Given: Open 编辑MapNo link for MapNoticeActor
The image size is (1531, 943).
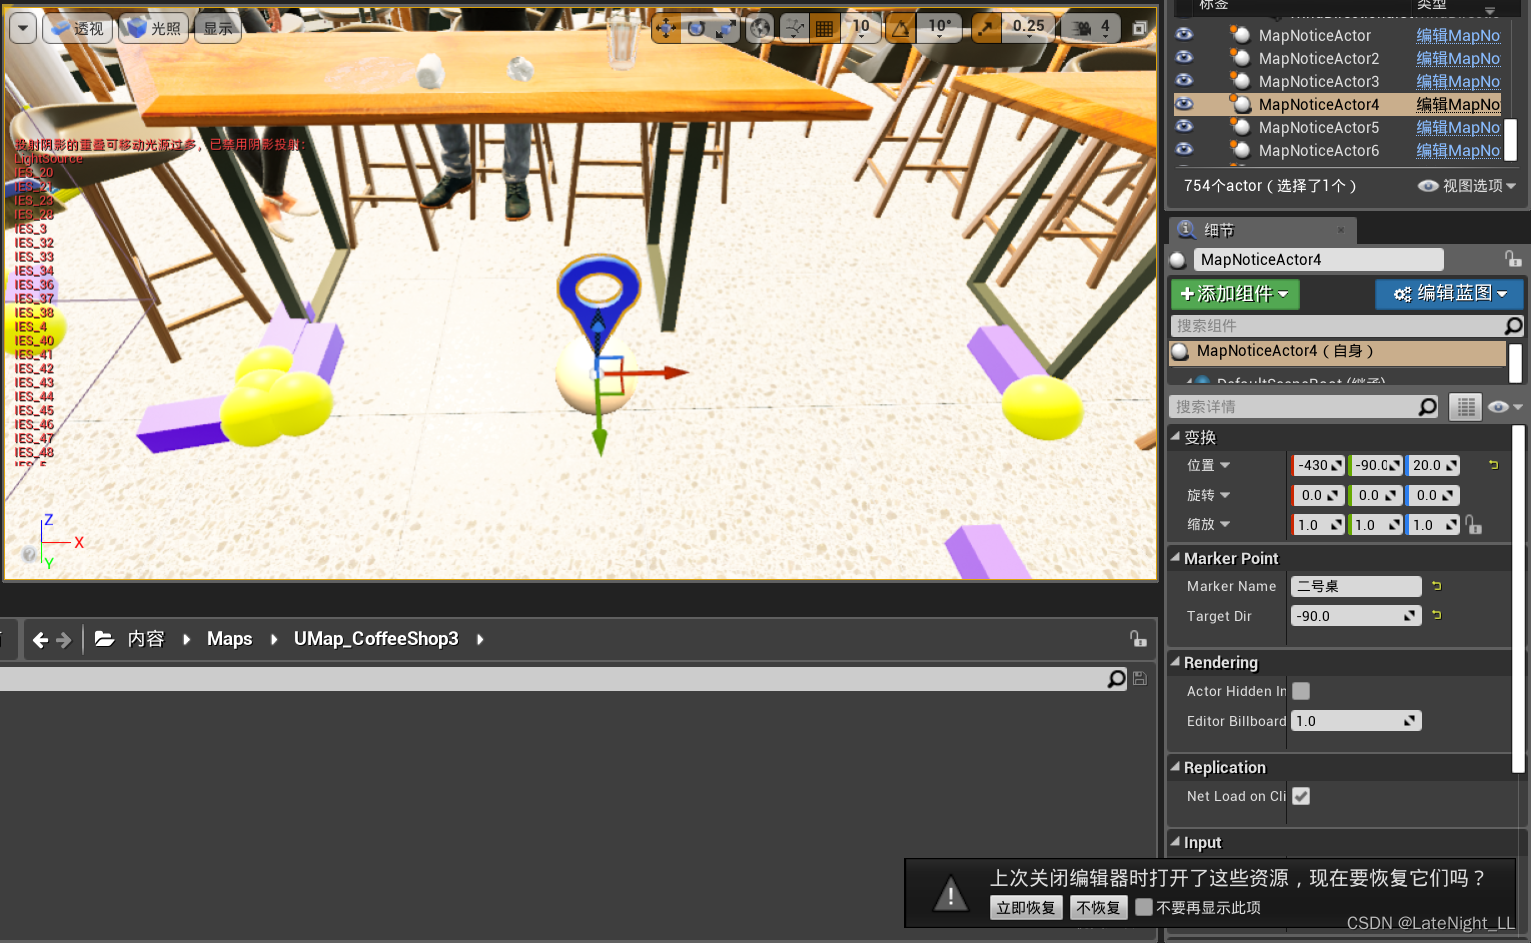Looking at the screenshot, I should point(1458,35).
